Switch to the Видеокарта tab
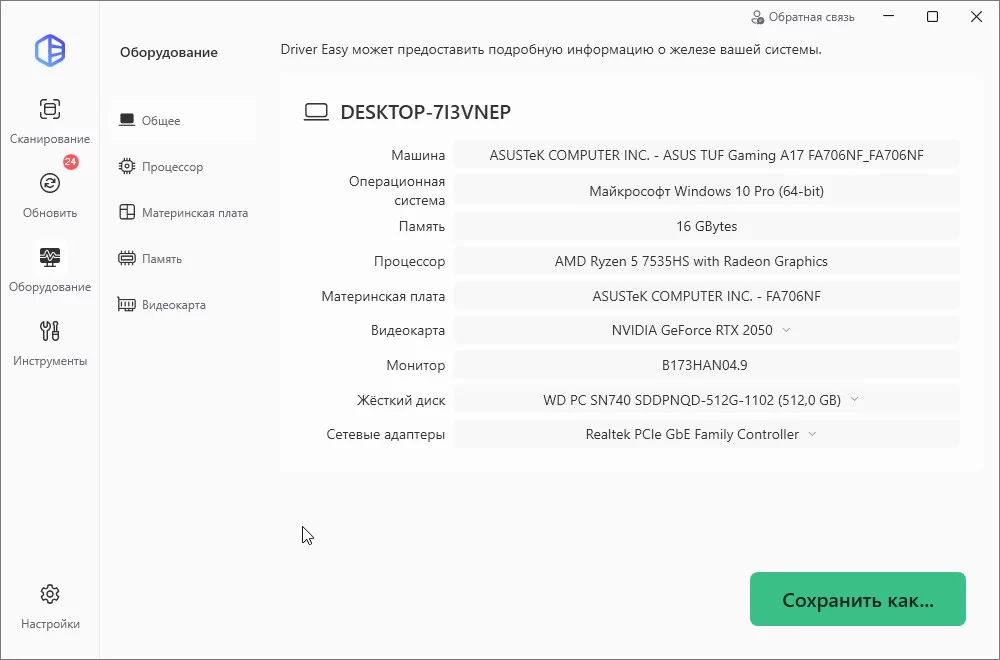Viewport: 1000px width, 660px height. (184, 304)
